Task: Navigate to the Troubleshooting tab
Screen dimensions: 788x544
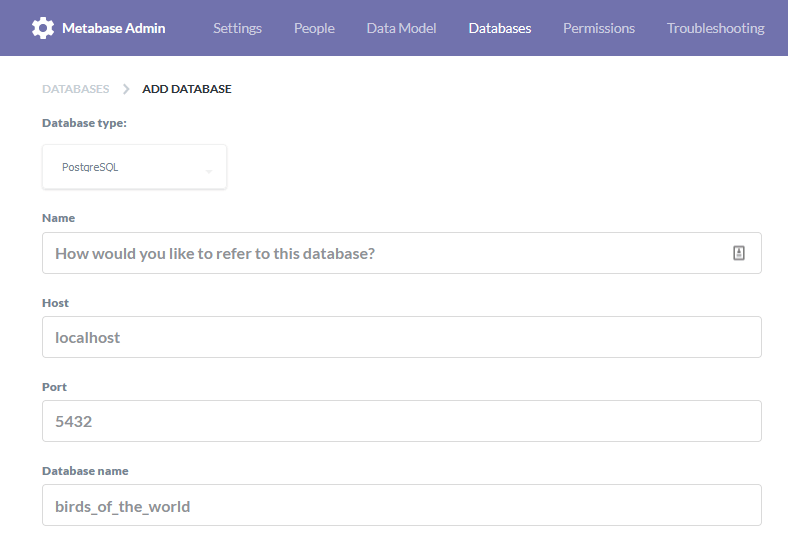Action: [715, 28]
